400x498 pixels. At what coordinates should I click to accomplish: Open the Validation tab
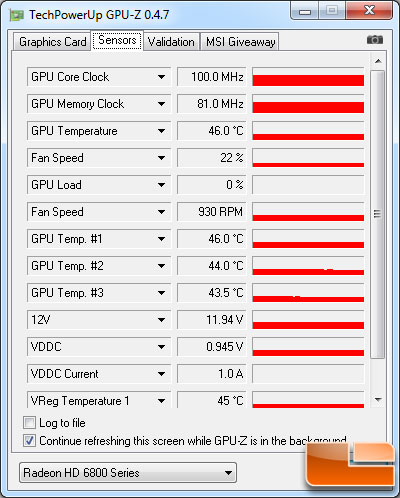pos(171,42)
